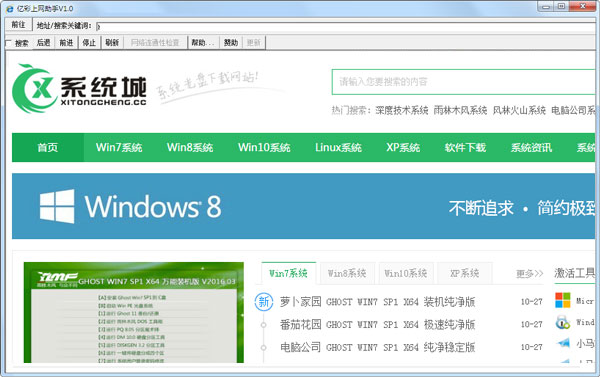
Task: Click the 网络连通性检查 toolbar button
Action: pos(155,43)
